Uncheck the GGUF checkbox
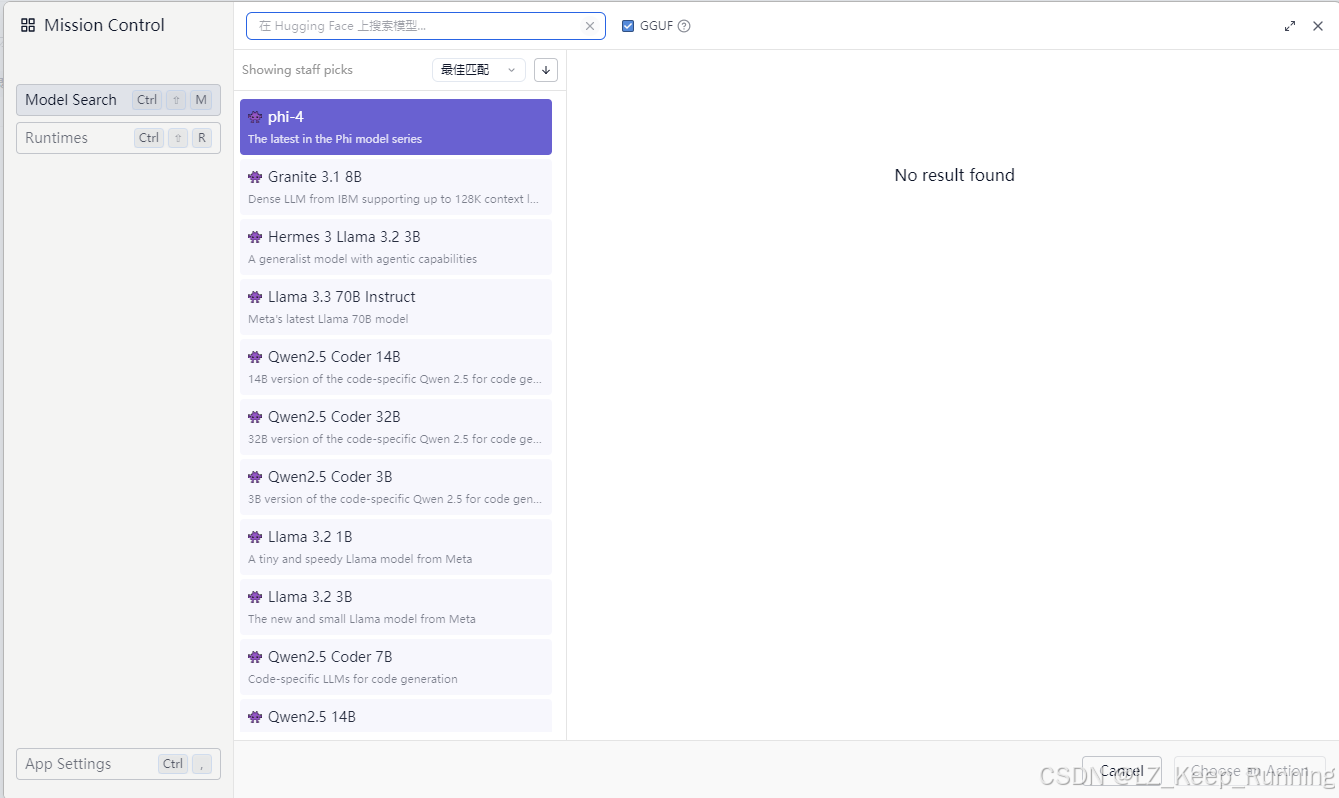The height and width of the screenshot is (798, 1339). click(628, 26)
